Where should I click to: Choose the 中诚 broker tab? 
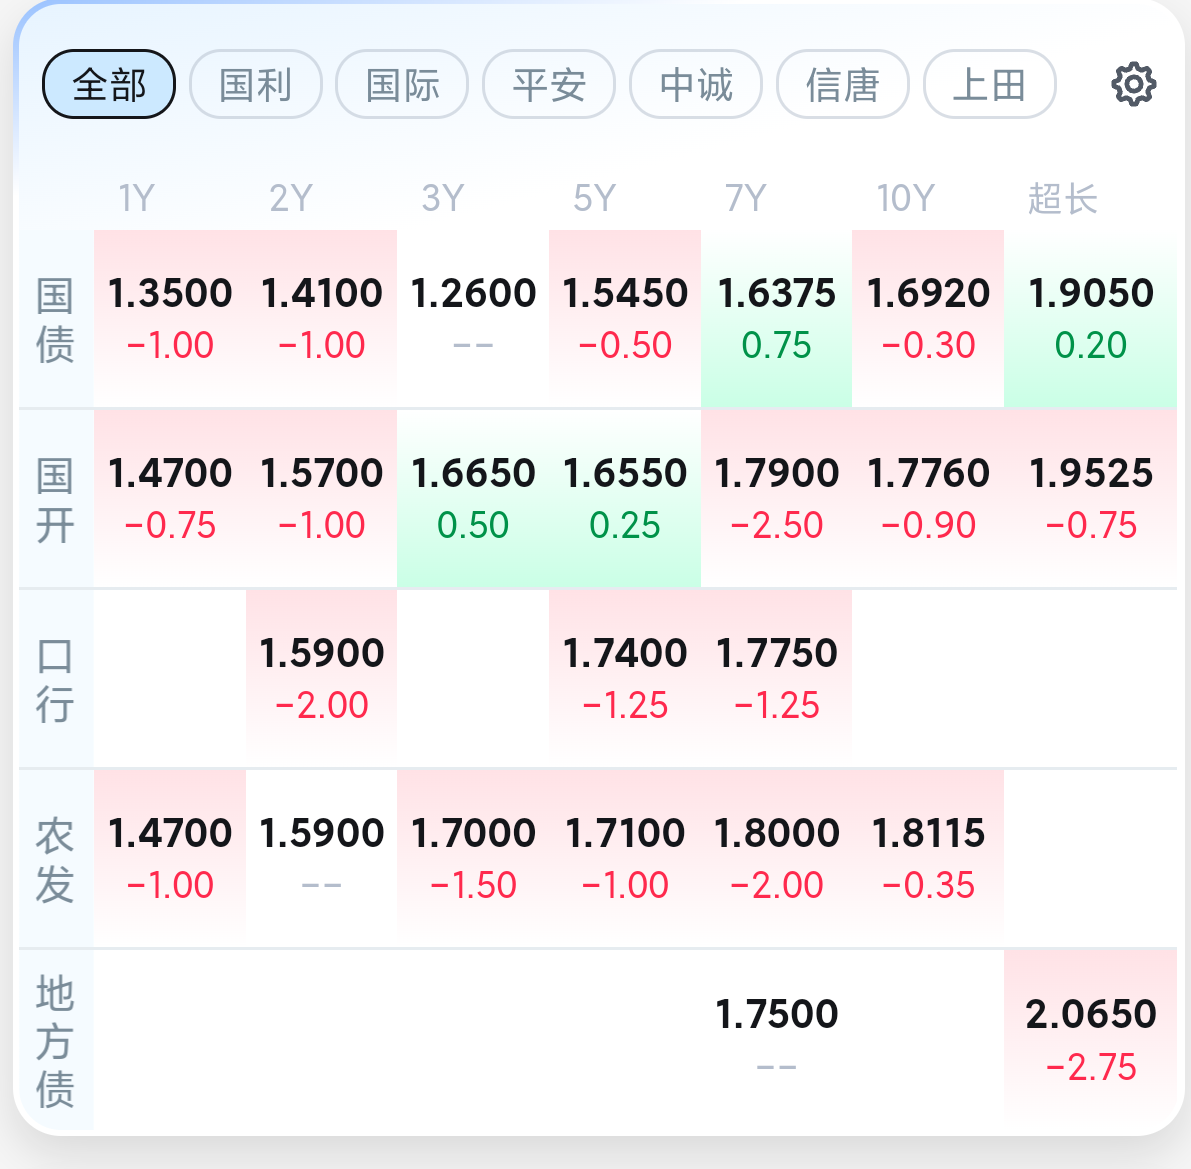(x=696, y=84)
